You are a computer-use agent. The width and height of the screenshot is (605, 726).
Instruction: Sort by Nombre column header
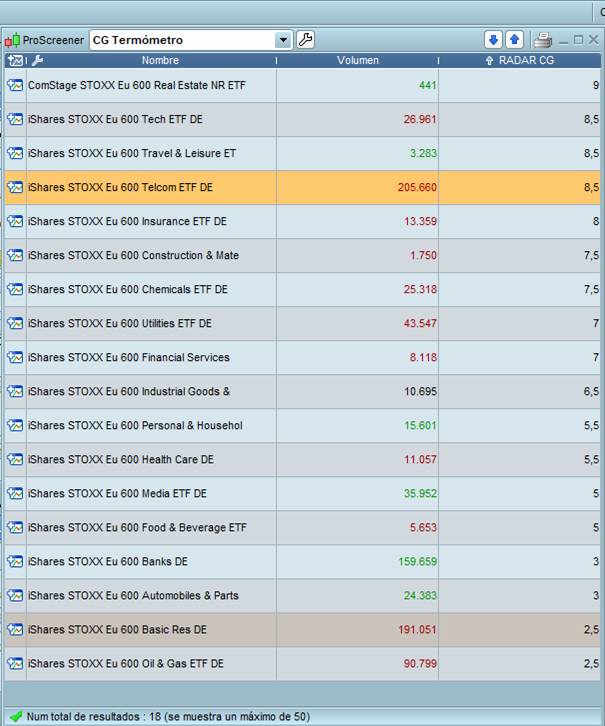coord(160,60)
